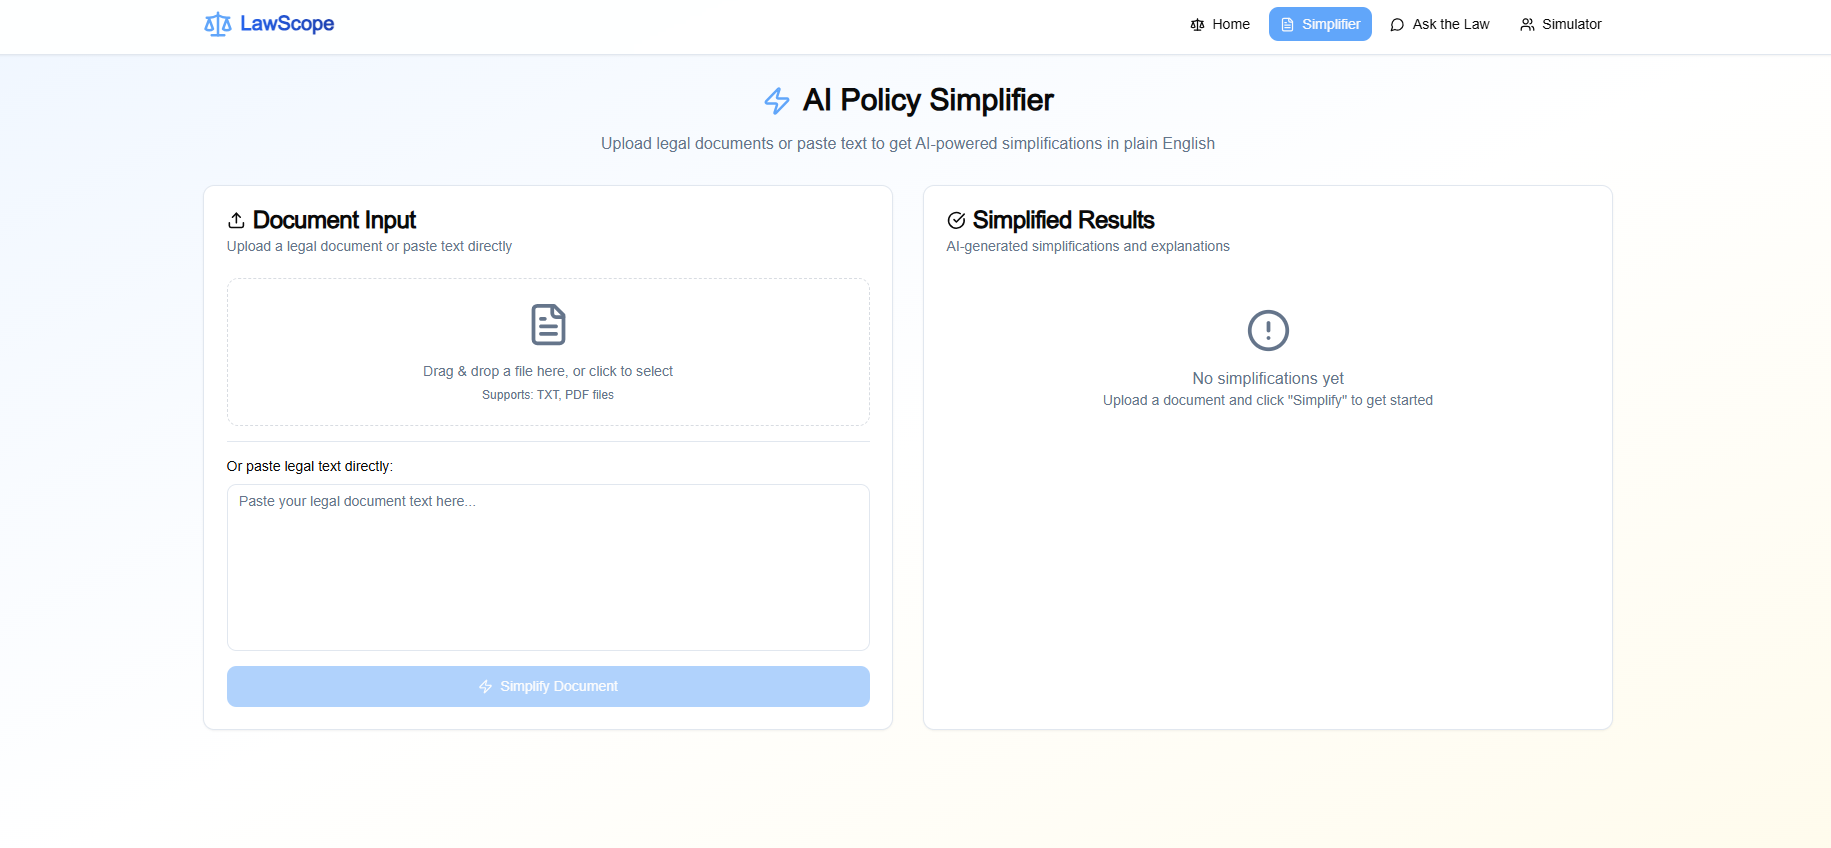1831x848 pixels.
Task: Click the chat bubble icon for Ask the Law
Action: coord(1397,25)
